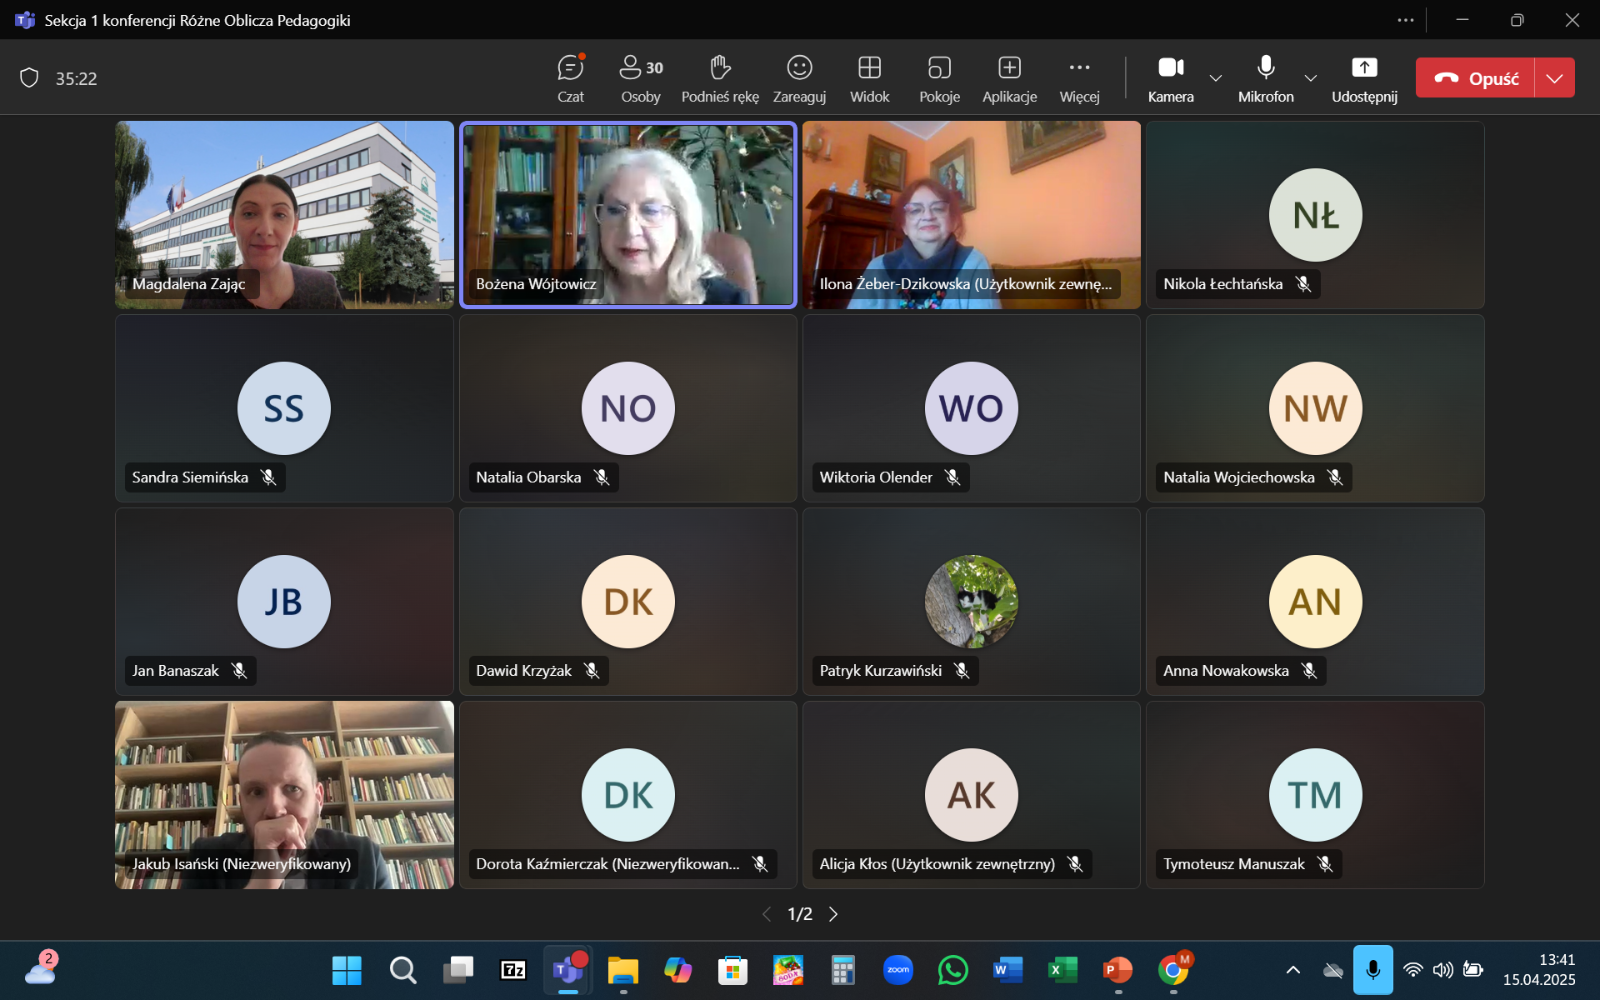Raise hand with Podnieś rękę

(x=719, y=78)
